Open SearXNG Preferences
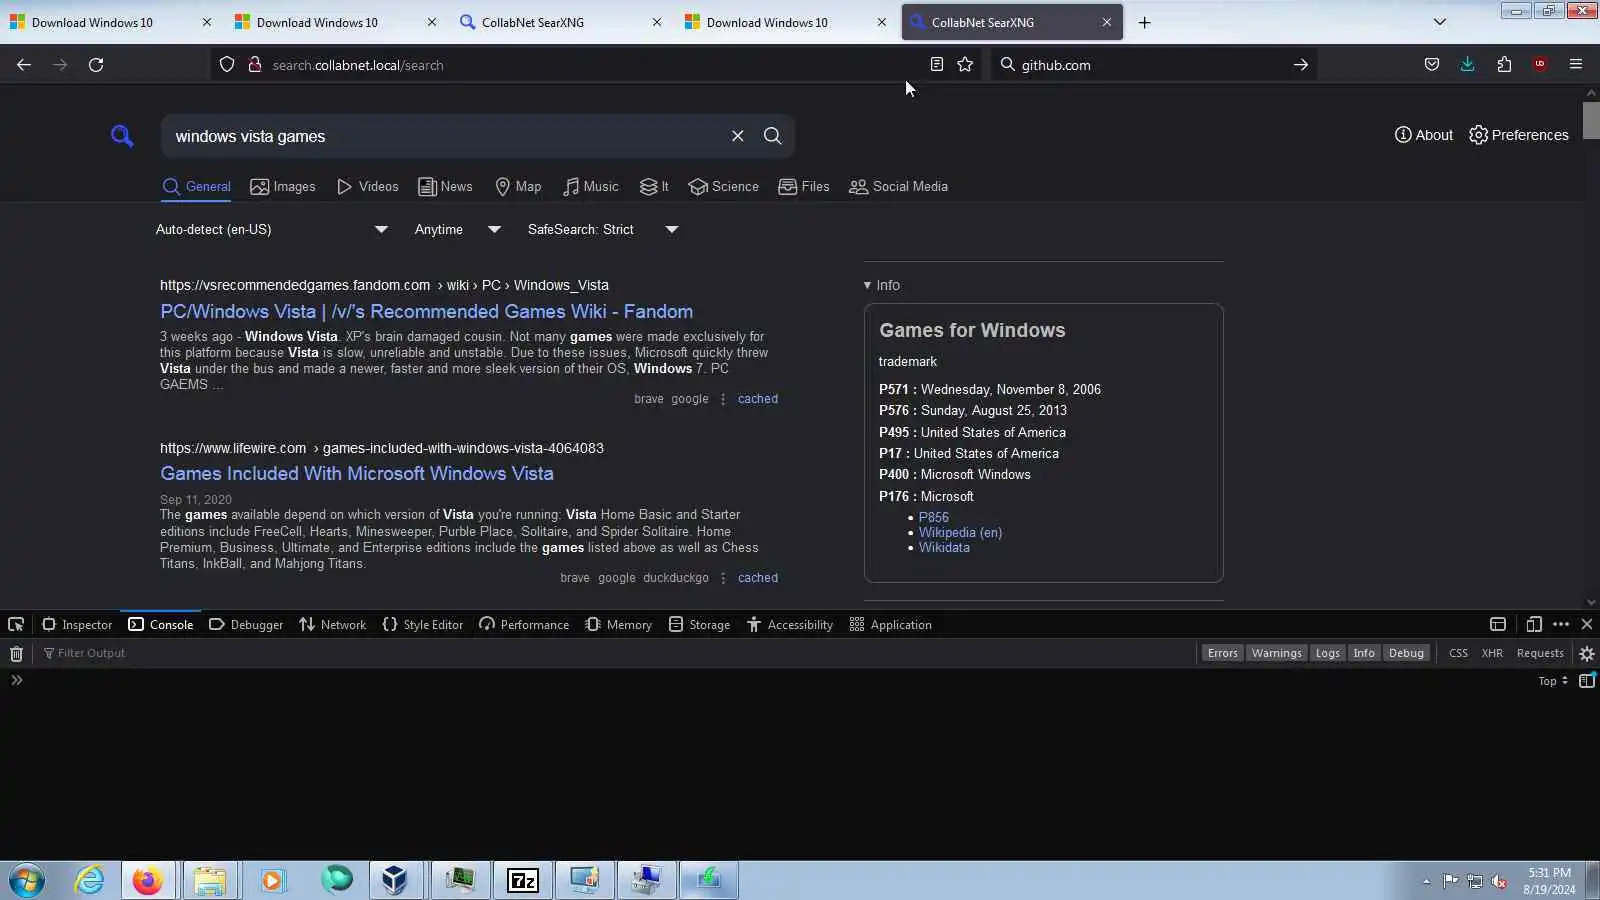The height and width of the screenshot is (900, 1600). 1519,135
